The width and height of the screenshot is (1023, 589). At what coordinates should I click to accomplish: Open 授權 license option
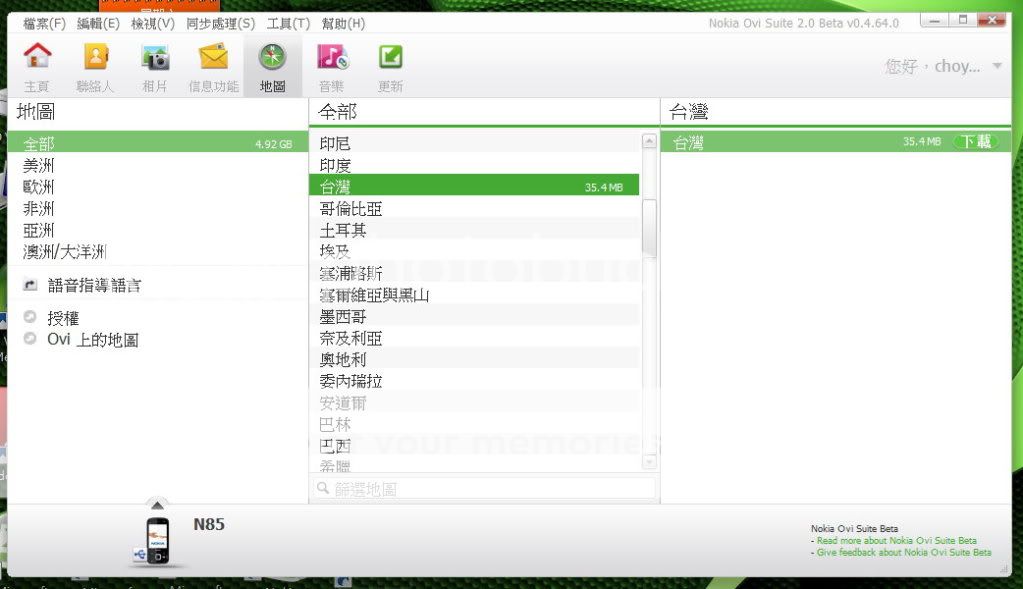(63, 318)
